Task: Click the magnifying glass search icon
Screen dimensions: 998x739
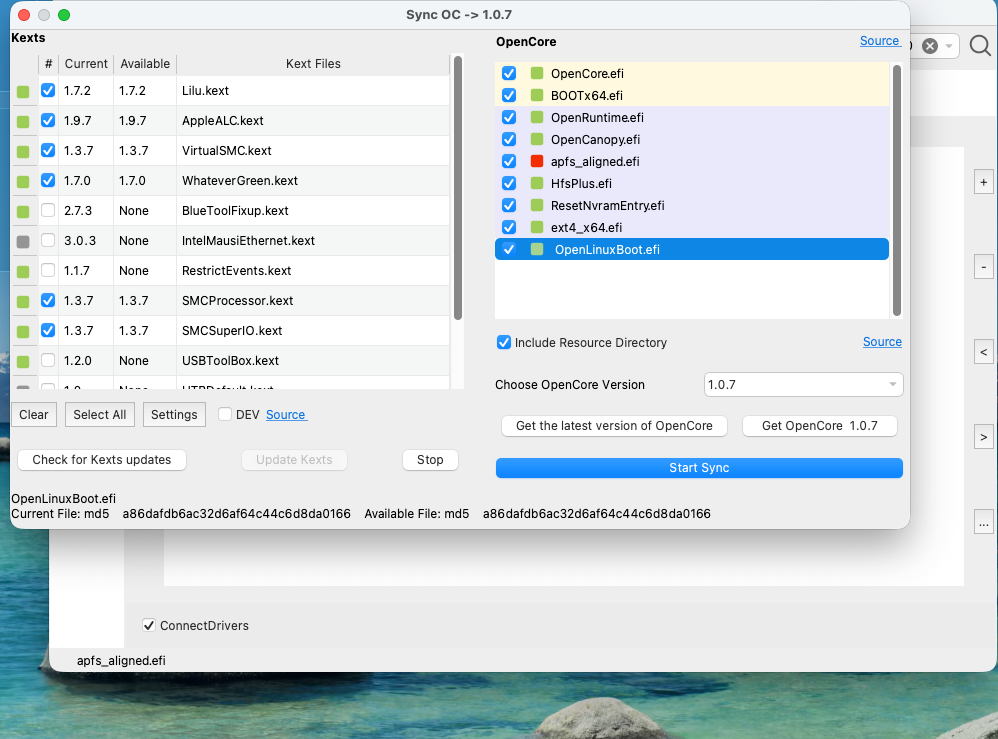Action: click(x=980, y=46)
